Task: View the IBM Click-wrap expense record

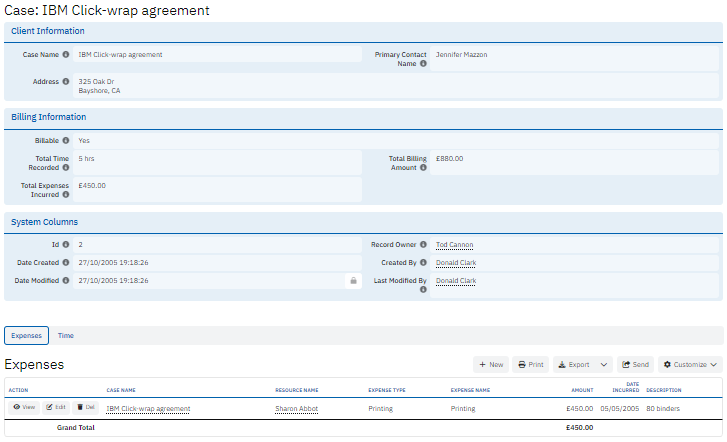Action: click(24, 408)
